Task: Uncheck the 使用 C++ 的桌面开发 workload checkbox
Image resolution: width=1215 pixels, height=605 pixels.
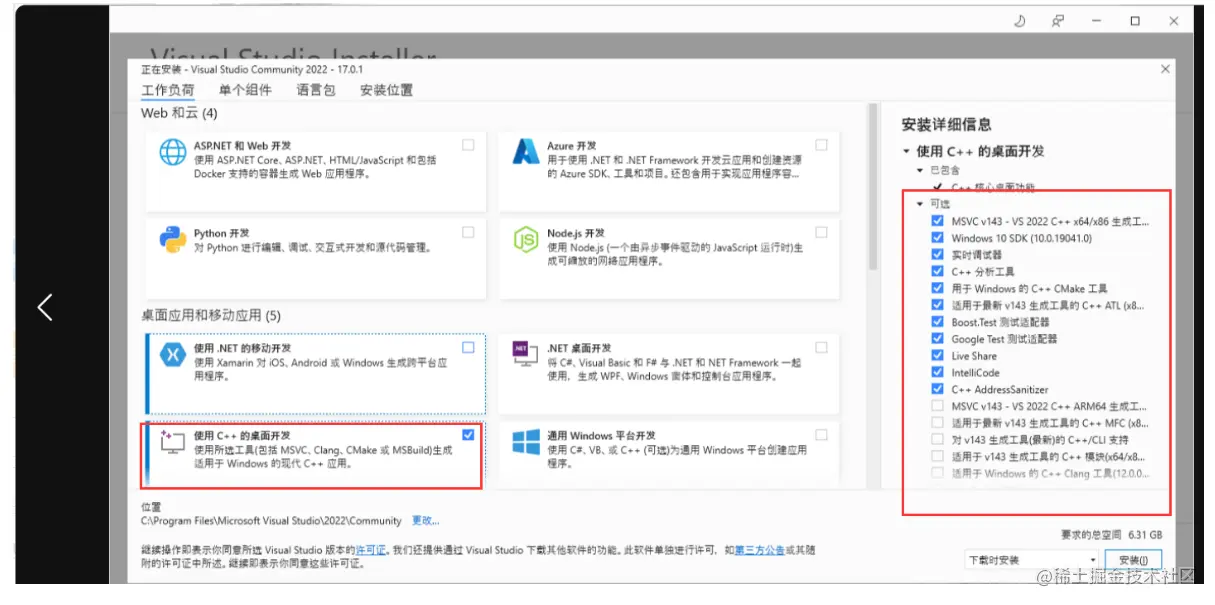Action: (x=468, y=435)
